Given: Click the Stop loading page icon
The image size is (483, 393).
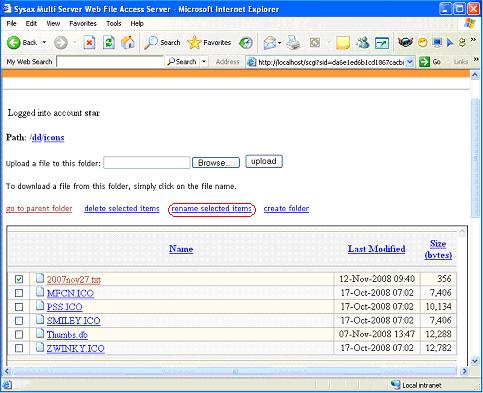Looking at the screenshot, I should coord(89,43).
